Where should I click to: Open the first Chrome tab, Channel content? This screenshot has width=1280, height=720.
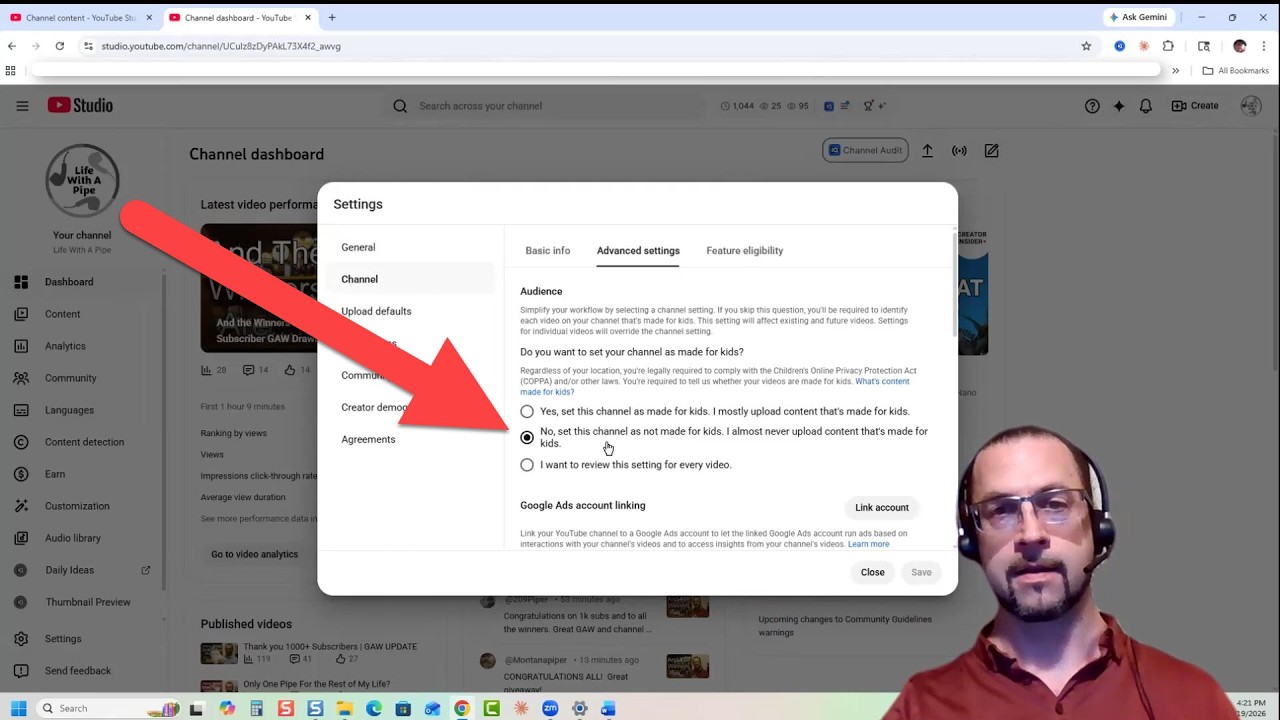80,18
